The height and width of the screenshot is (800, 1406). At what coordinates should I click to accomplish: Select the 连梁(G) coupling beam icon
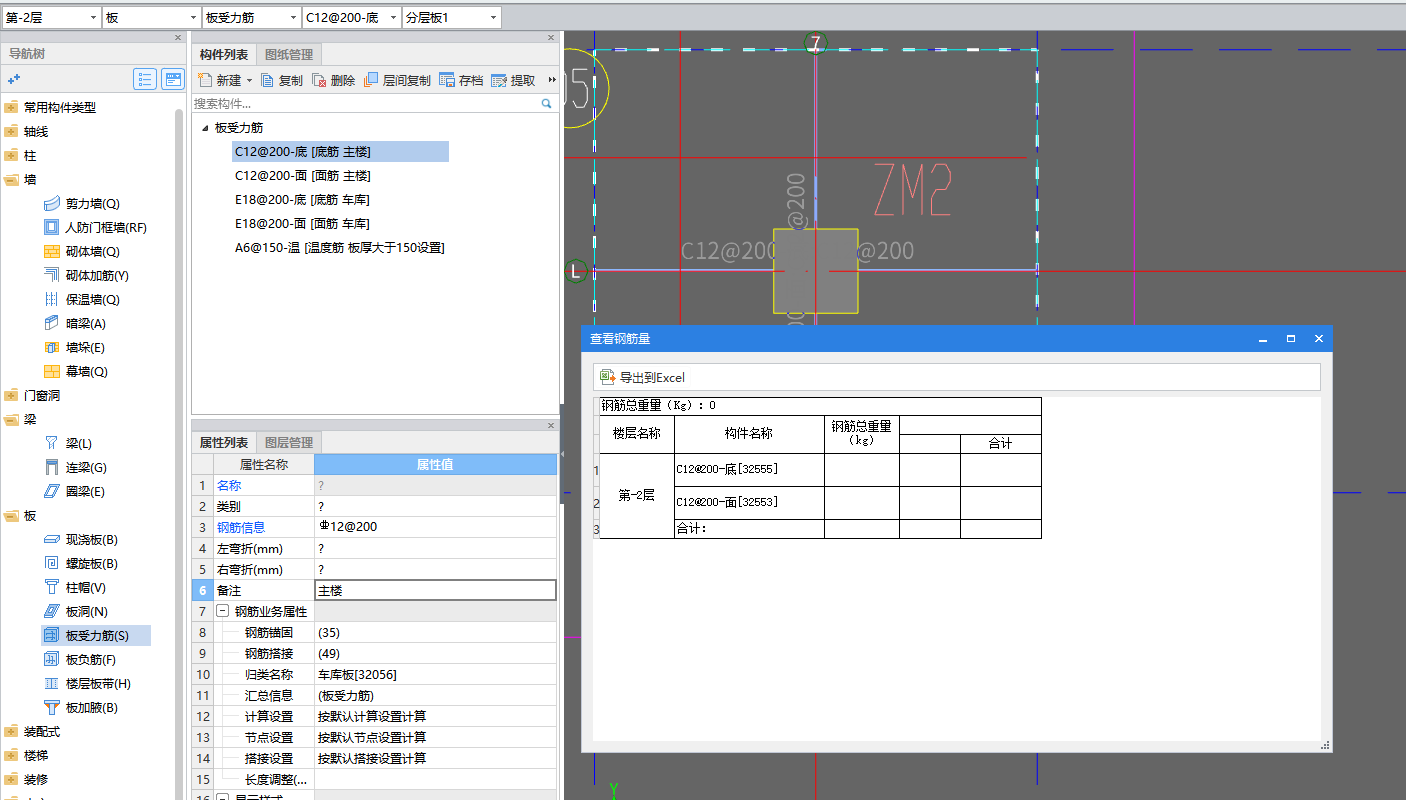[x=52, y=467]
